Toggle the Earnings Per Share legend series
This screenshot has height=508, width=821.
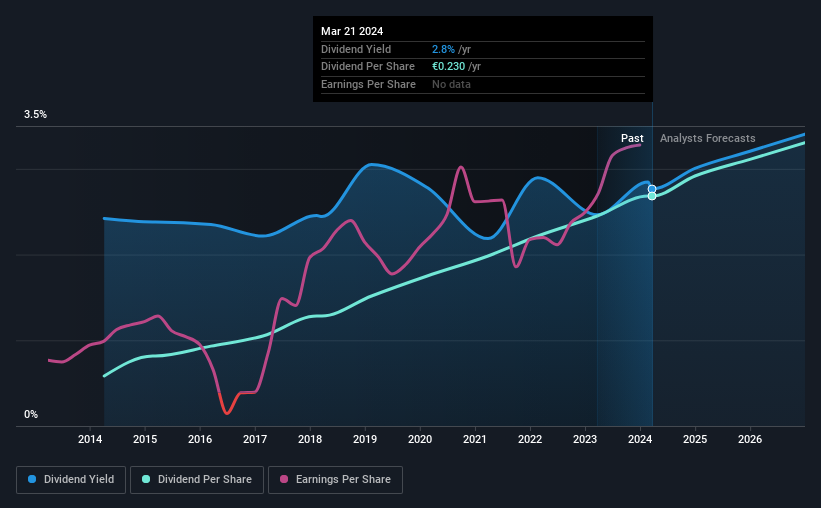335,480
